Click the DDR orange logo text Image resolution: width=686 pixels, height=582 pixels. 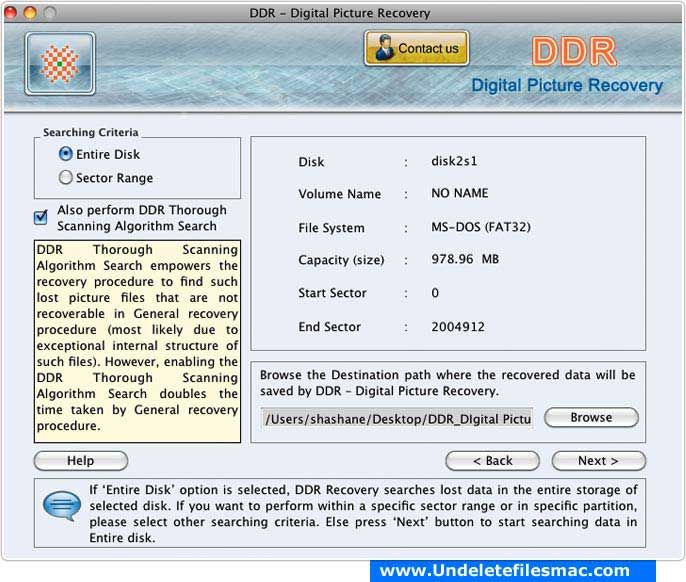point(574,52)
